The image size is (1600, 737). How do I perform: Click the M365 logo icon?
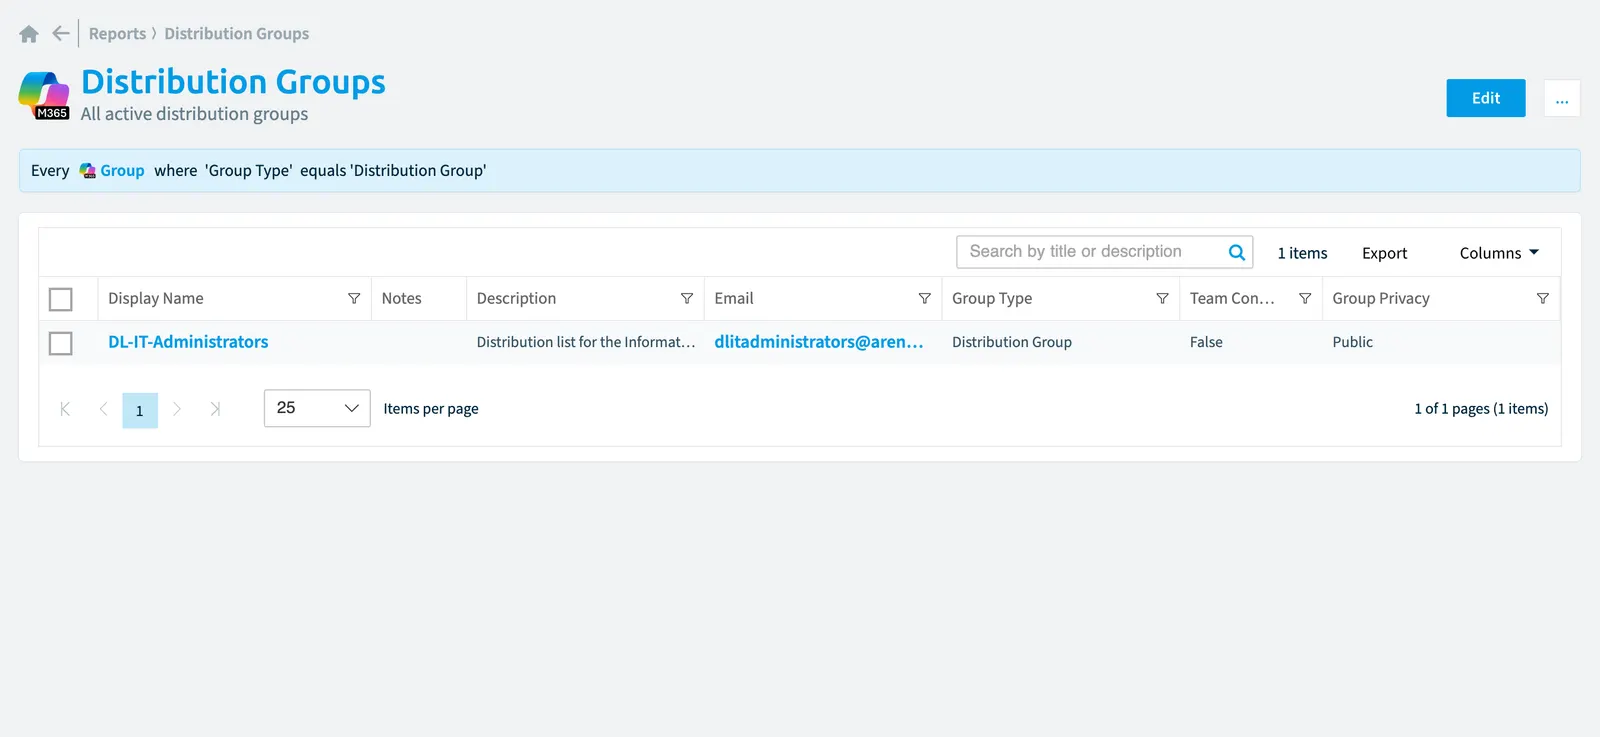pos(44,96)
